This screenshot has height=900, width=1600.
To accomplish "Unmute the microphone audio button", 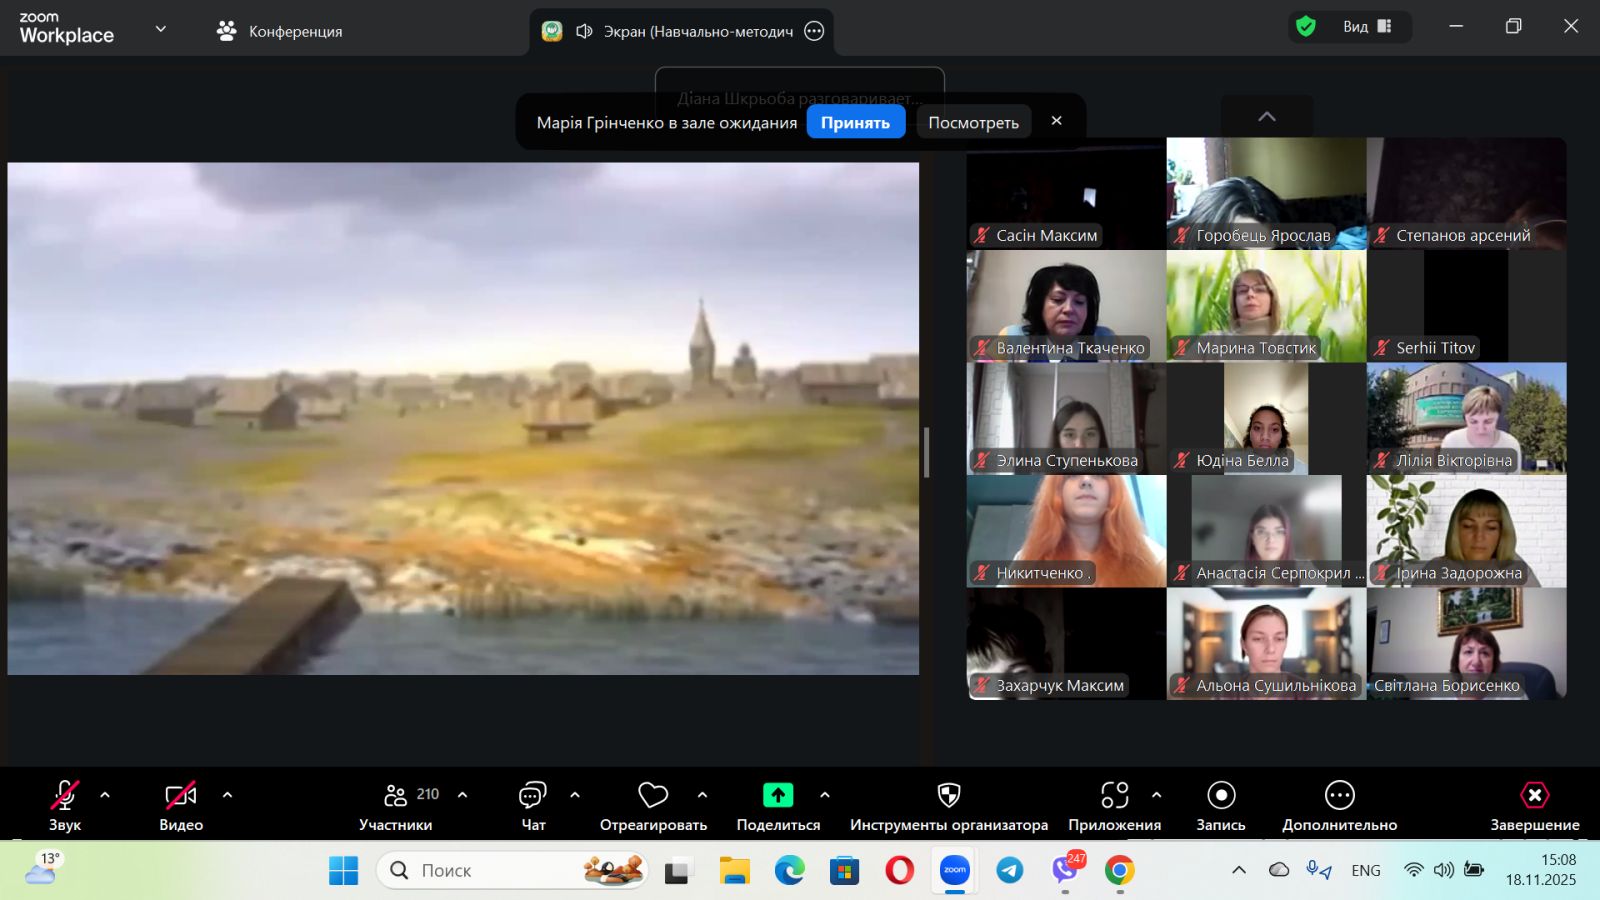I will tap(65, 796).
